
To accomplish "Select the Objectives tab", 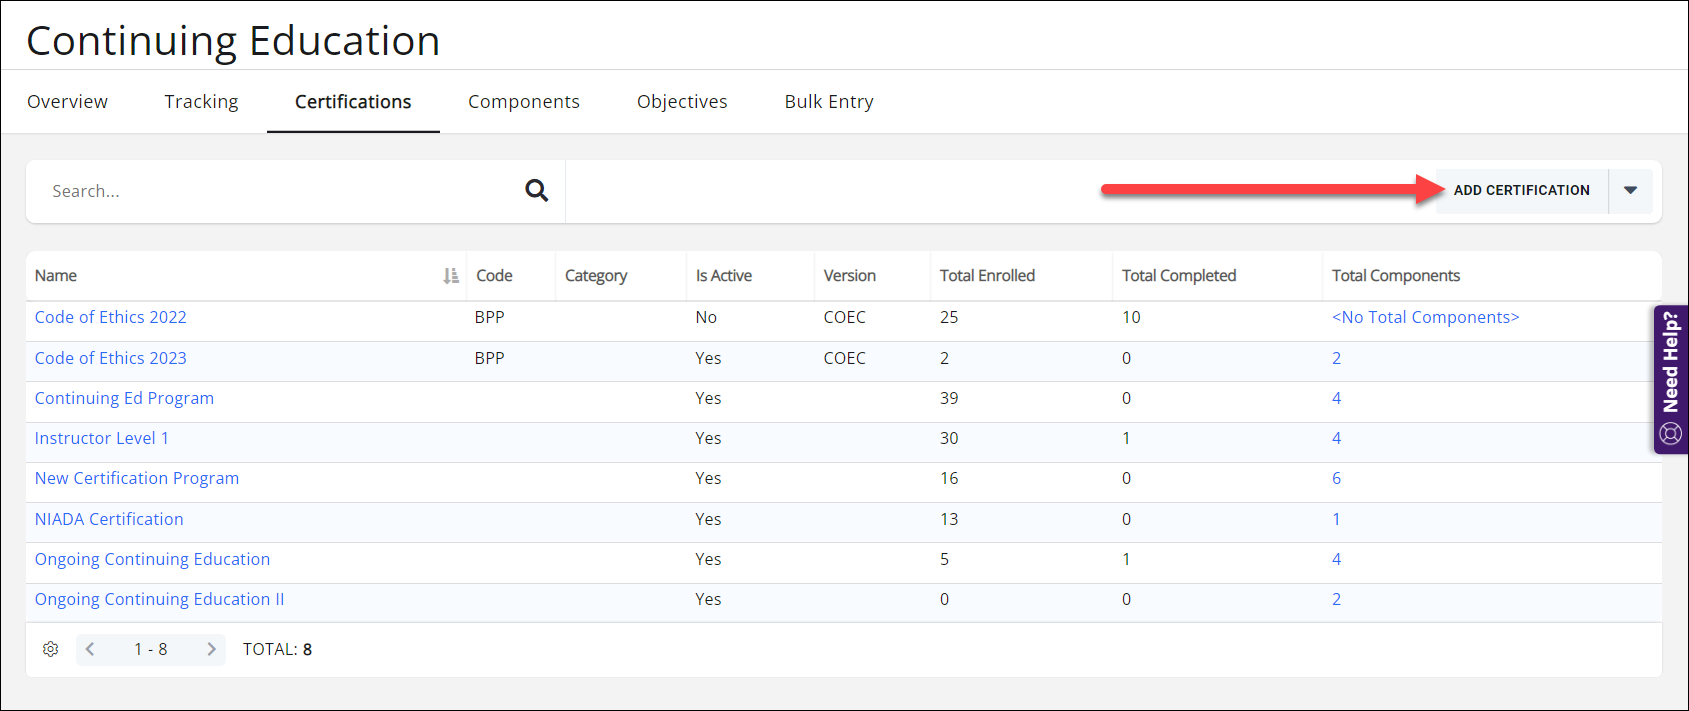I will coord(682,102).
